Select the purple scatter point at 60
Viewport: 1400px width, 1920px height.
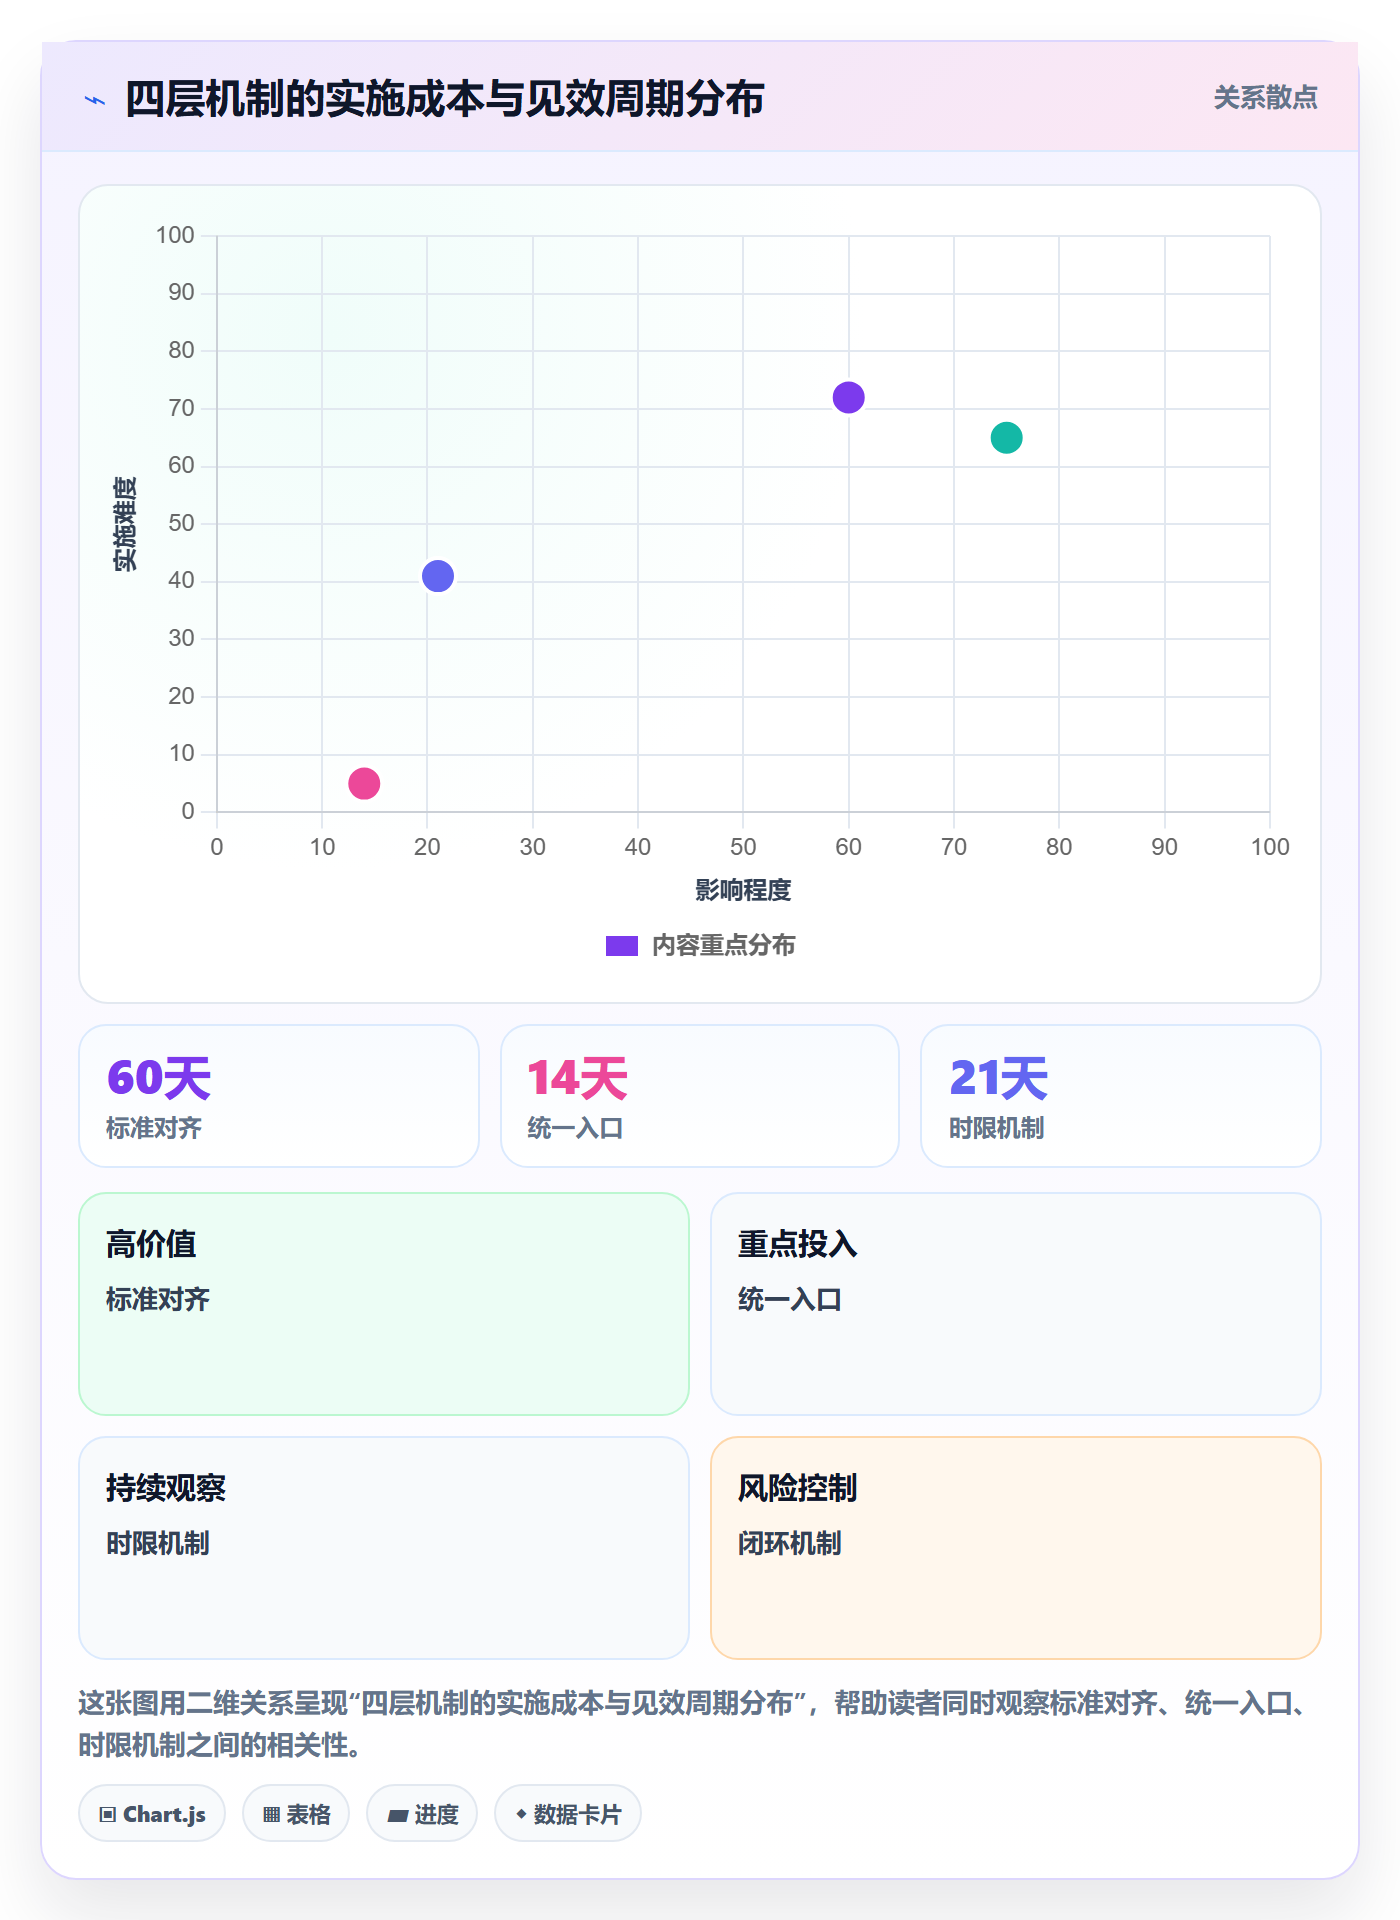pos(848,397)
